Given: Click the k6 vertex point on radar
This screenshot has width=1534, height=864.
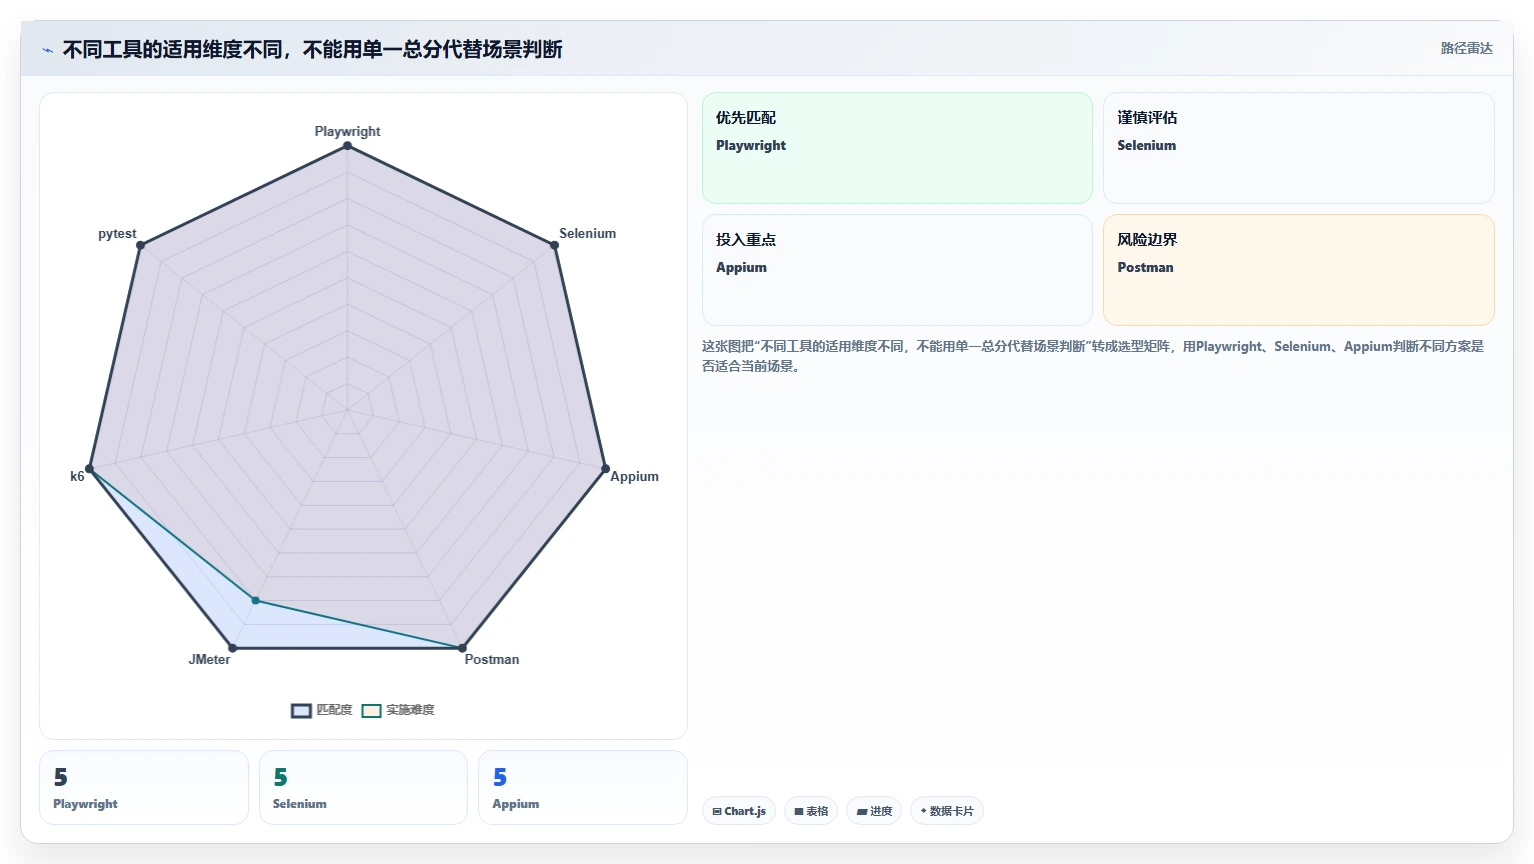Looking at the screenshot, I should pos(90,468).
